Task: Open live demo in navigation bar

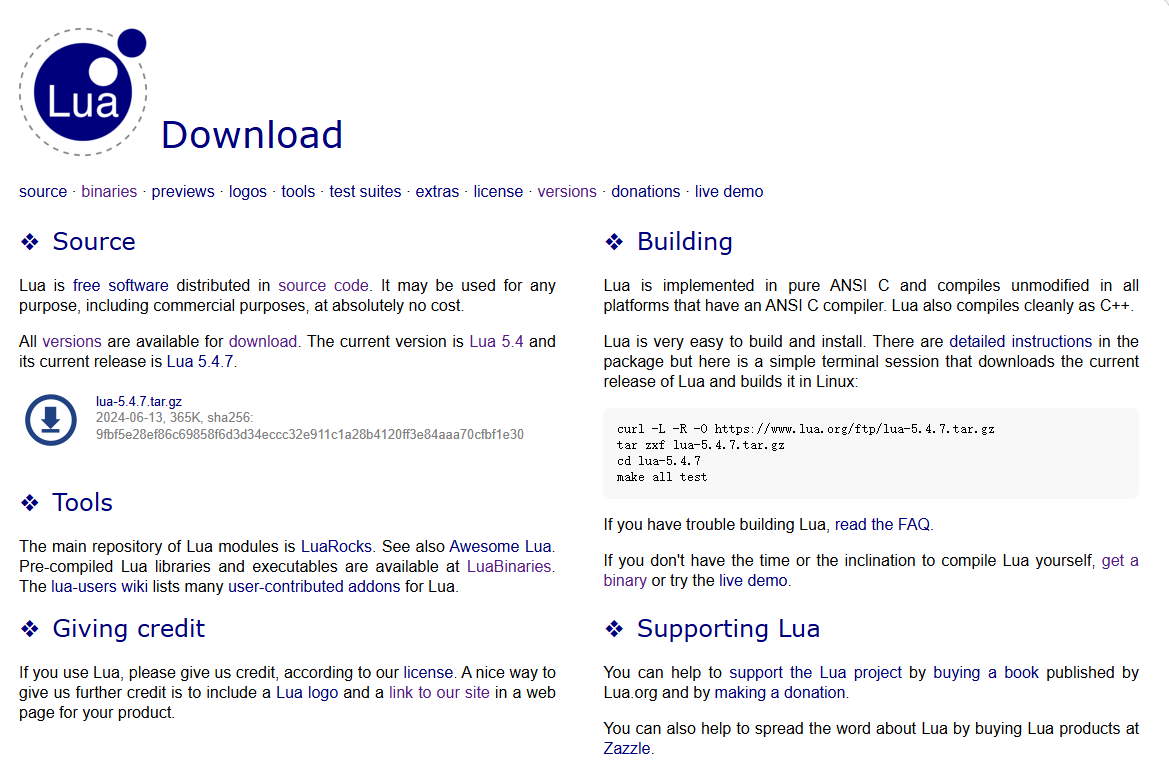Action: (729, 192)
